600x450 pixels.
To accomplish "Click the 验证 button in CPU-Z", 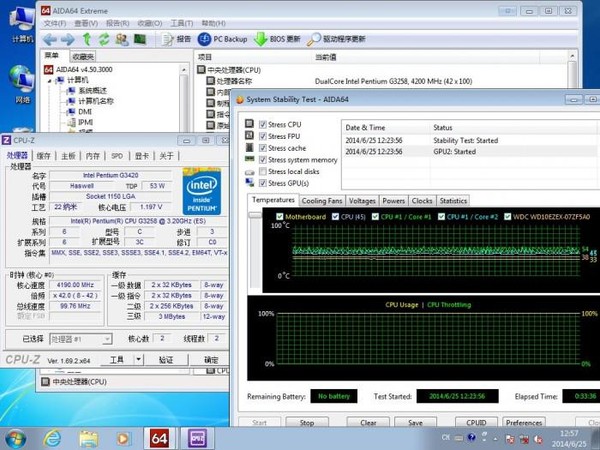I will [166, 360].
